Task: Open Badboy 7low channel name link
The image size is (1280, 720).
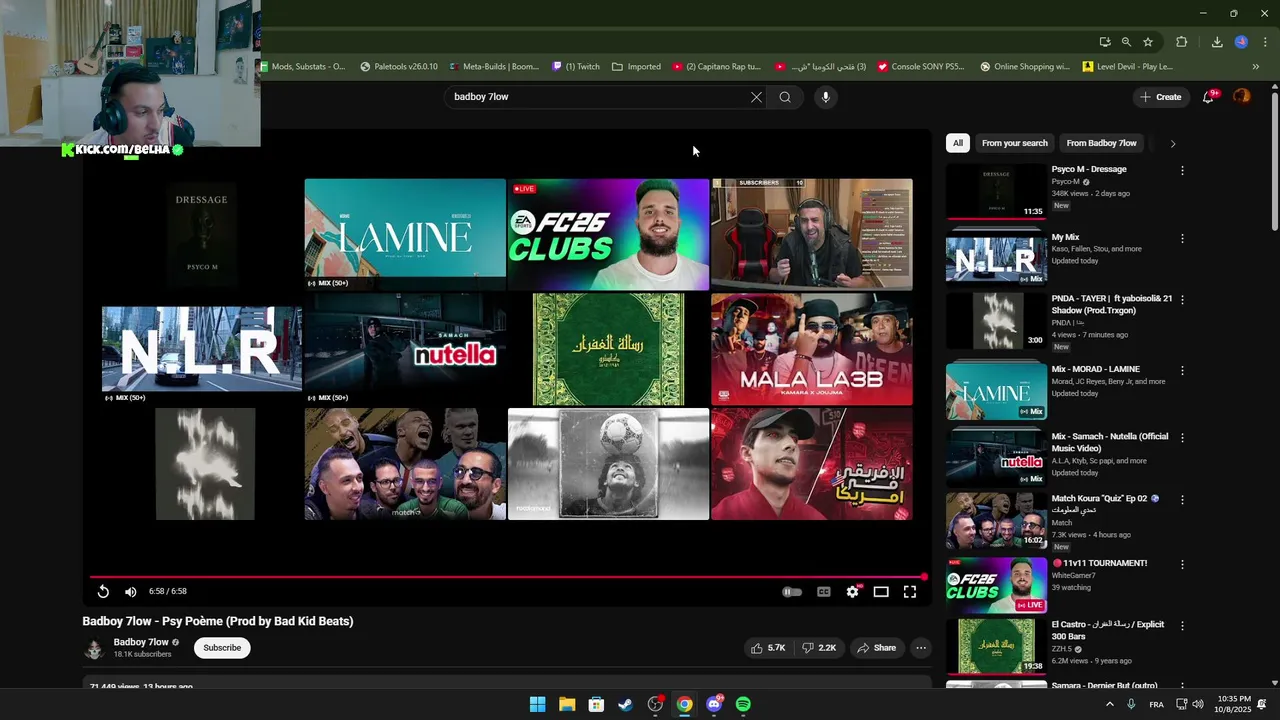Action: [141, 642]
